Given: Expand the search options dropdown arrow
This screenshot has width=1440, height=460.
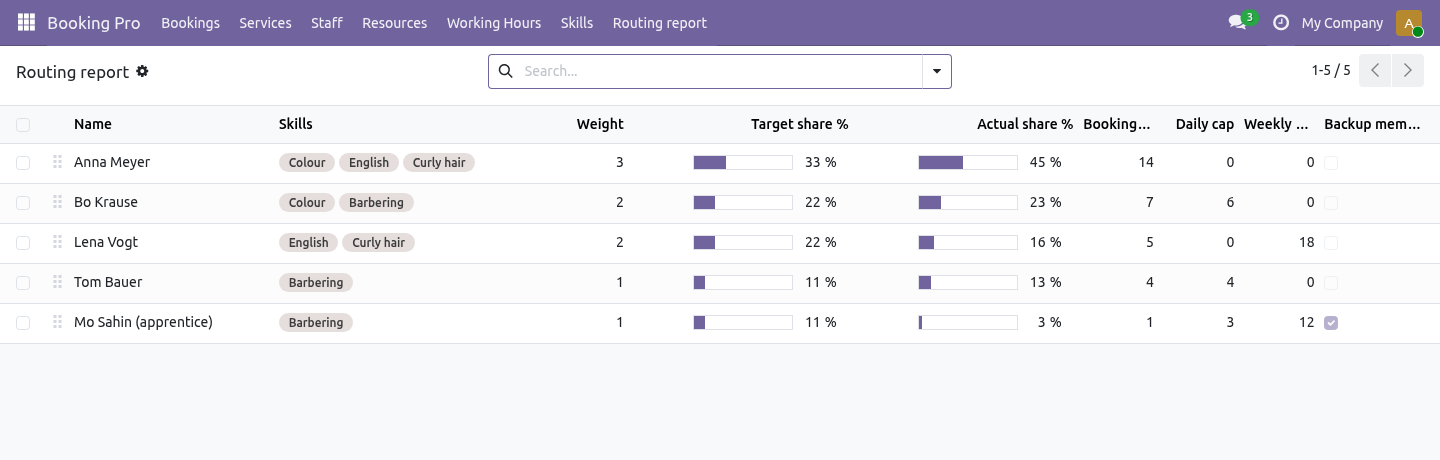Looking at the screenshot, I should pyautogui.click(x=937, y=71).
